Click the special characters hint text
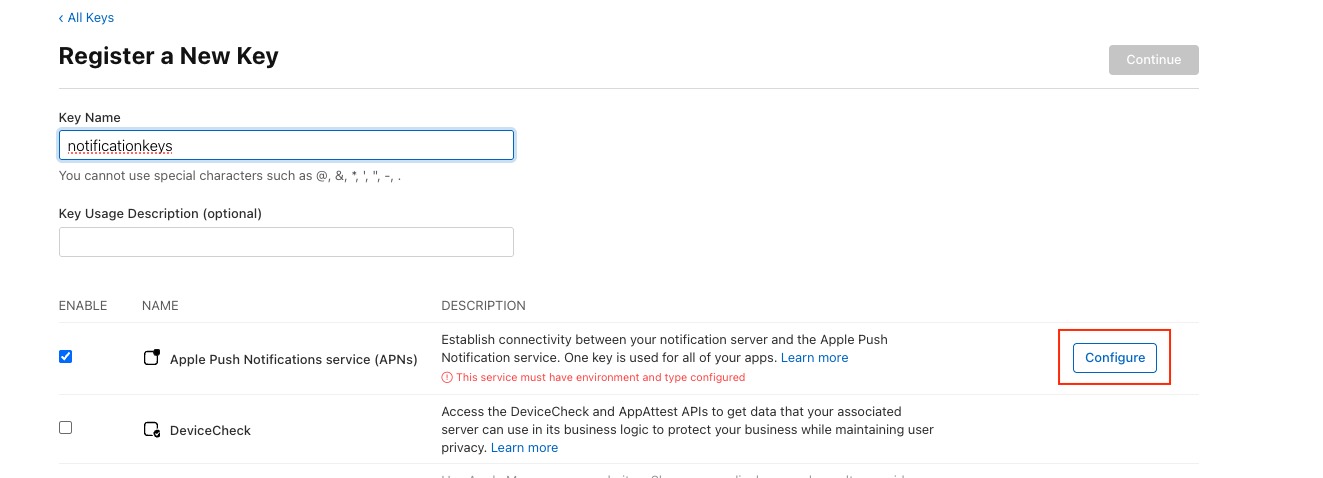The image size is (1323, 478). click(230, 176)
